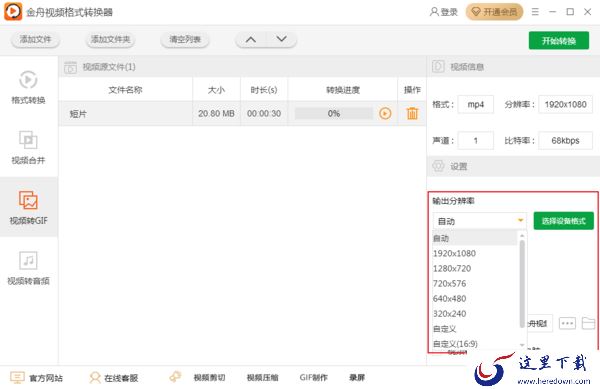Delete 短片 with trash icon

[x=412, y=113]
